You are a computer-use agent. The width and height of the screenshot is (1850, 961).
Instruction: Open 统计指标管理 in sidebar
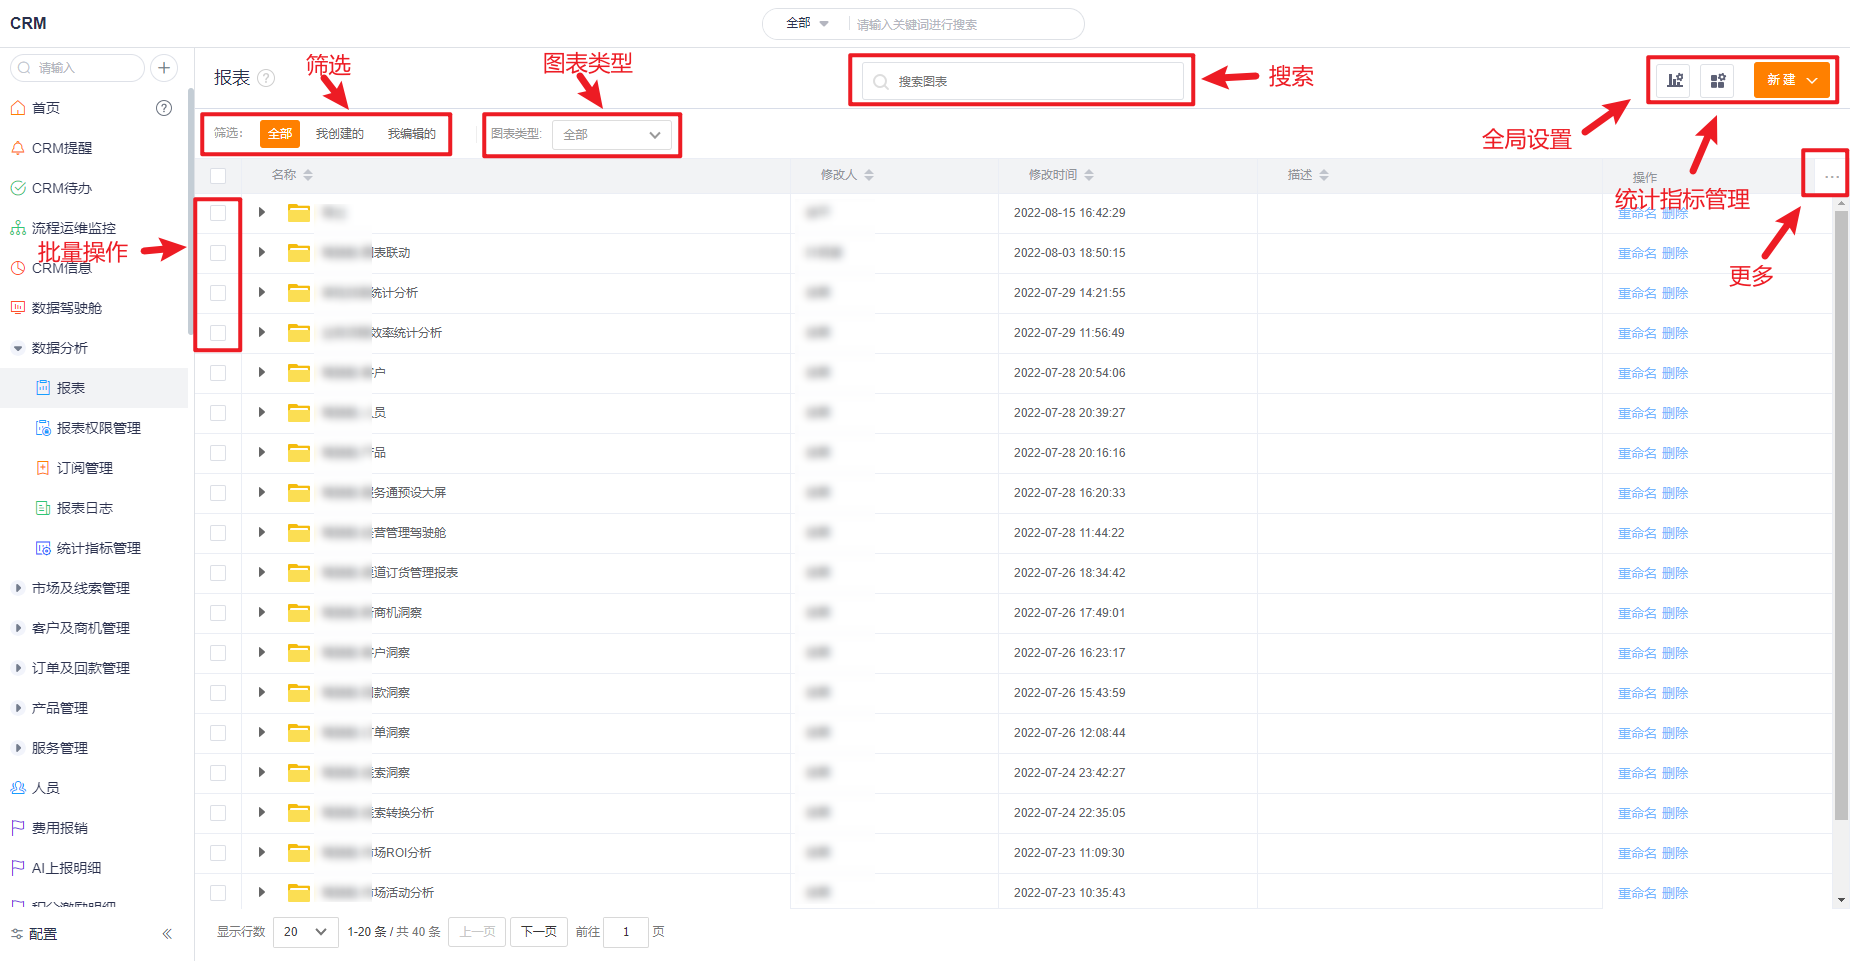click(98, 548)
